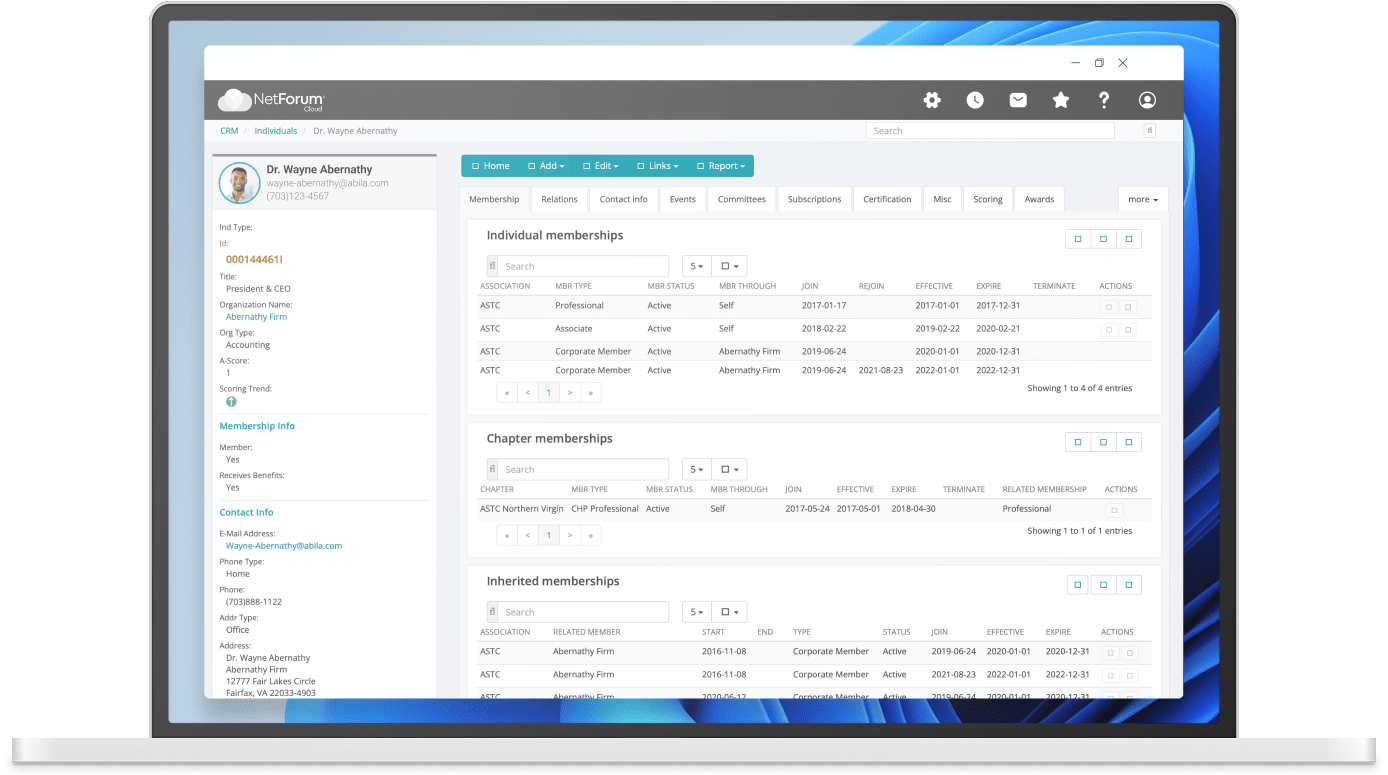Sort Chapter memberships by RELATED MEMBERSHIP column

click(x=1044, y=489)
